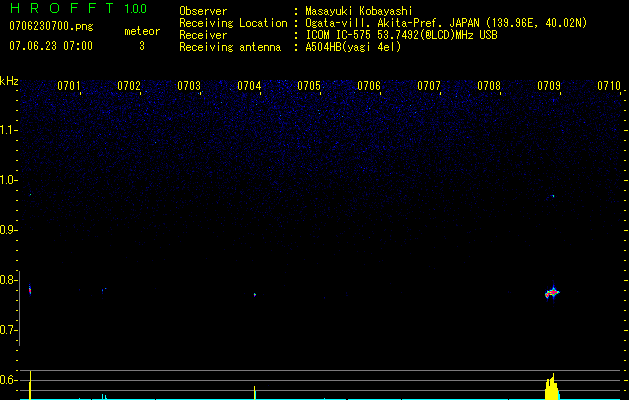
Task: Click the HROFFT 1.0.0 title text
Action: (x=78, y=8)
